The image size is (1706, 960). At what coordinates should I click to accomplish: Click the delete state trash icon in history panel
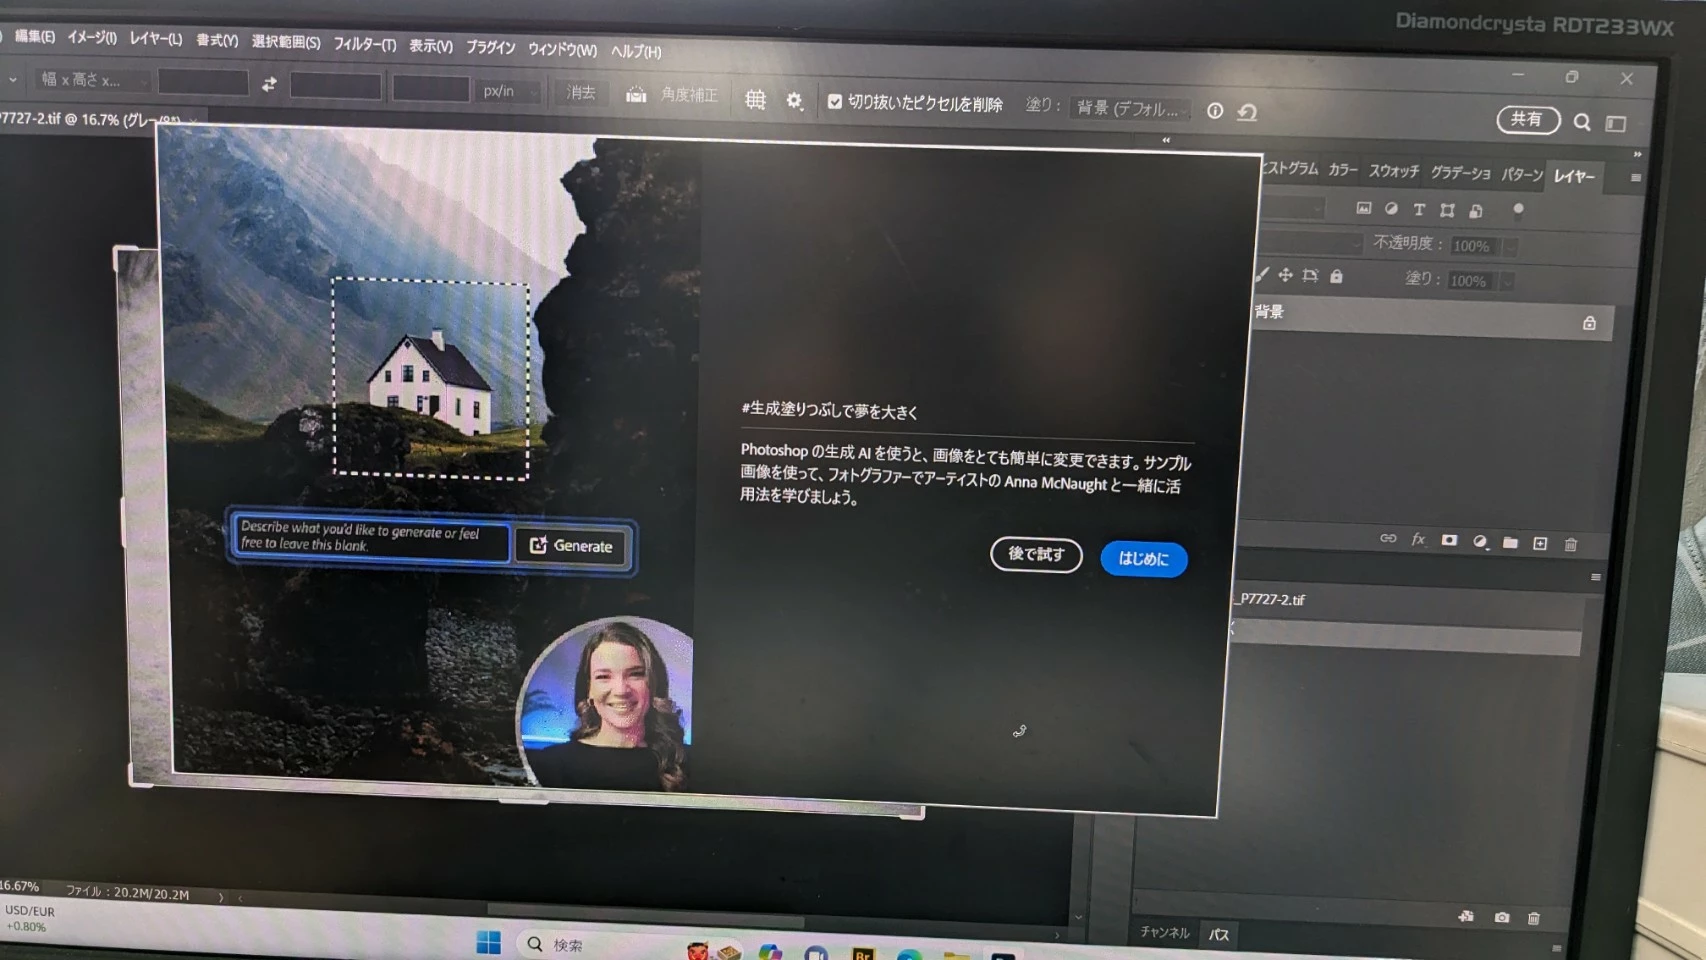coord(1533,918)
